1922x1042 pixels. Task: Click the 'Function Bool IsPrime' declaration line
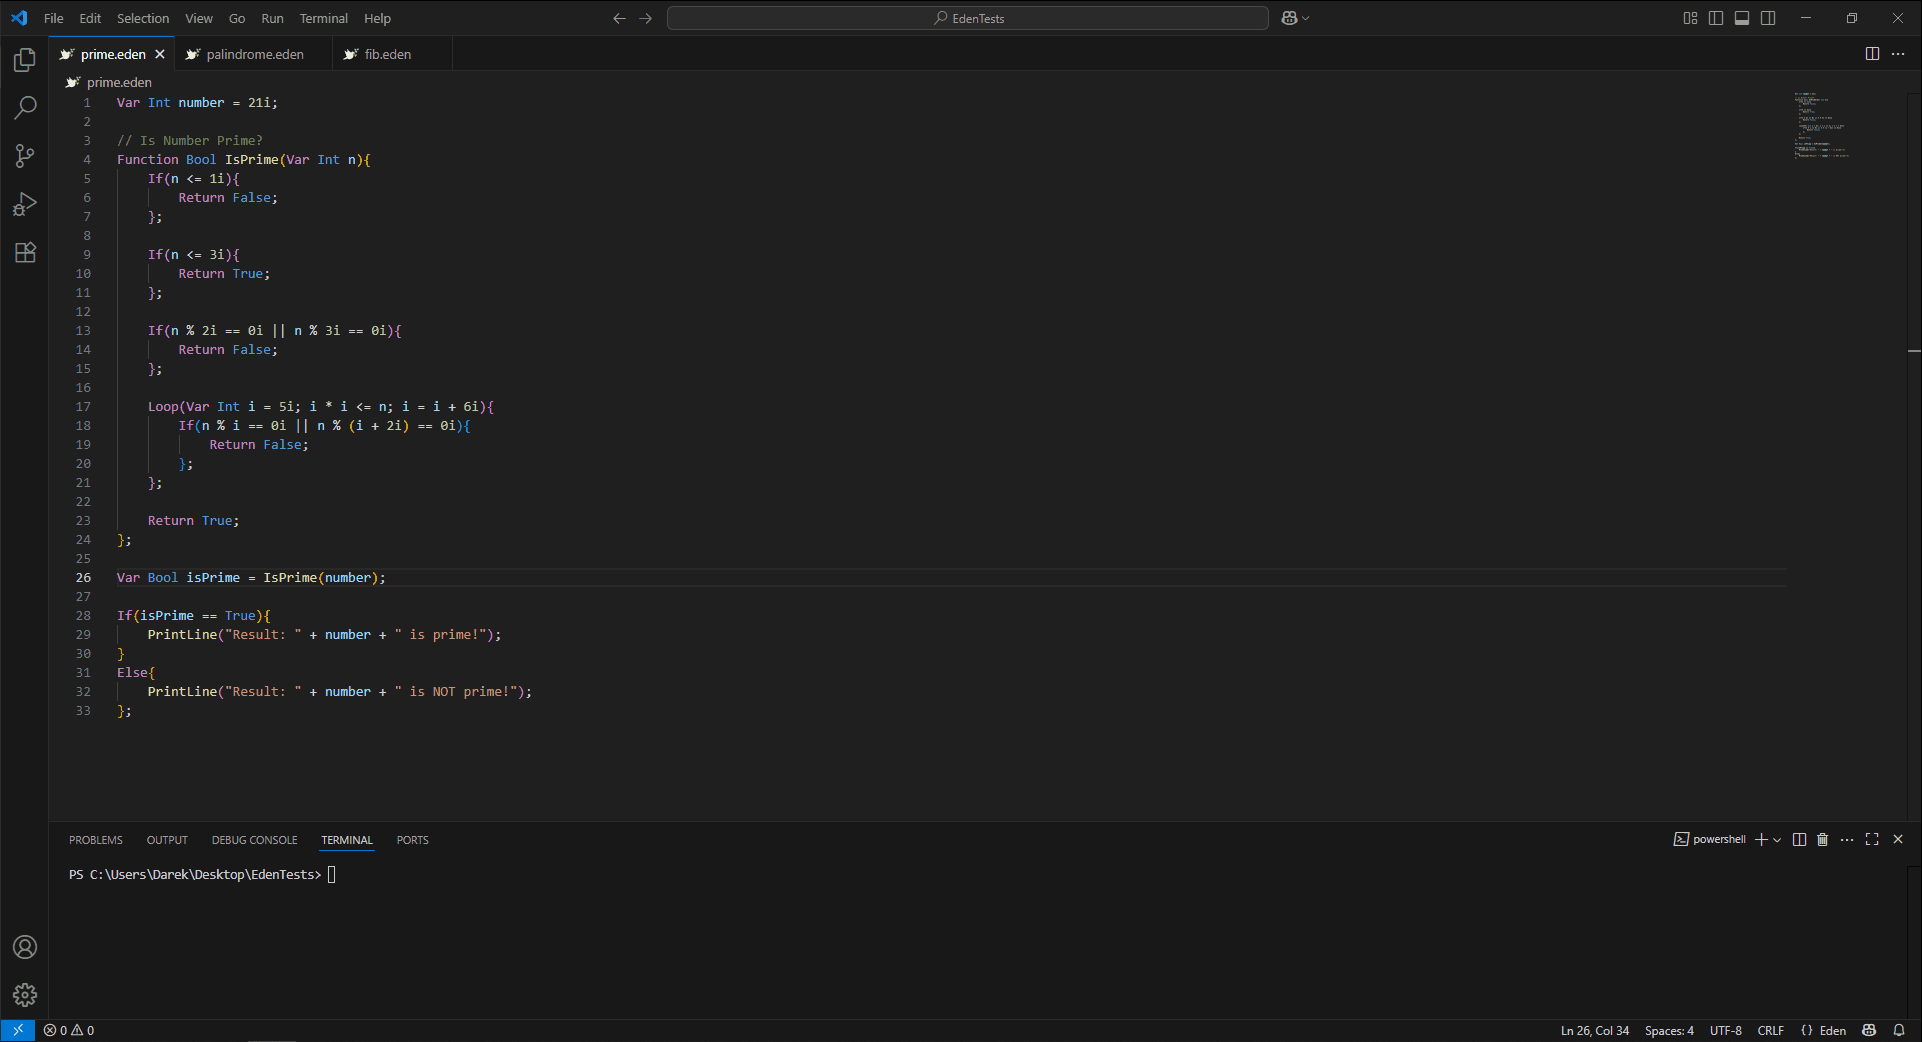[x=243, y=160]
